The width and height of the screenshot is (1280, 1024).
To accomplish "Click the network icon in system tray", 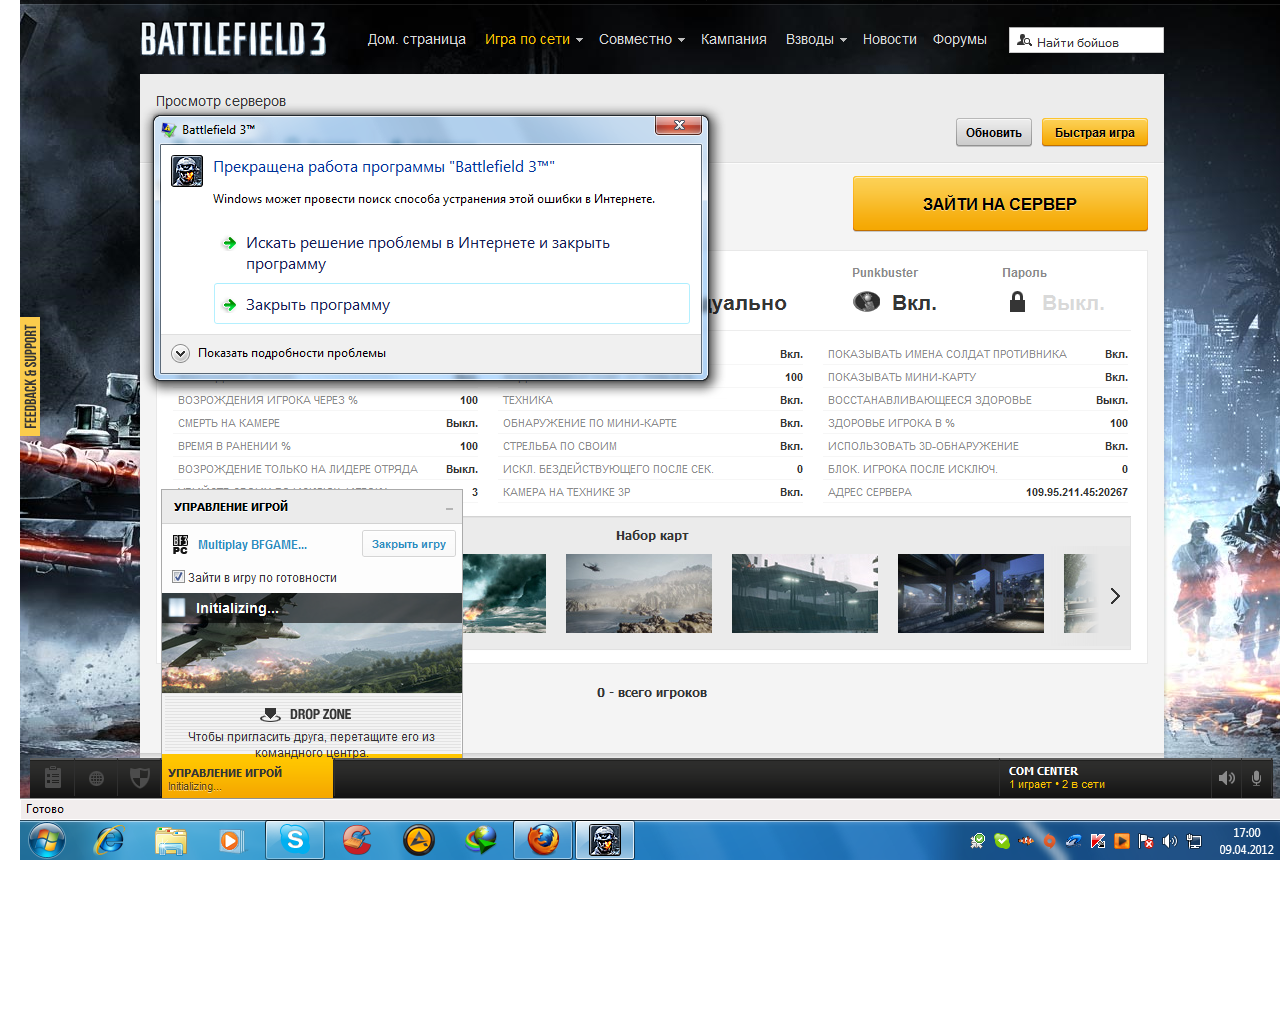I will 1194,841.
